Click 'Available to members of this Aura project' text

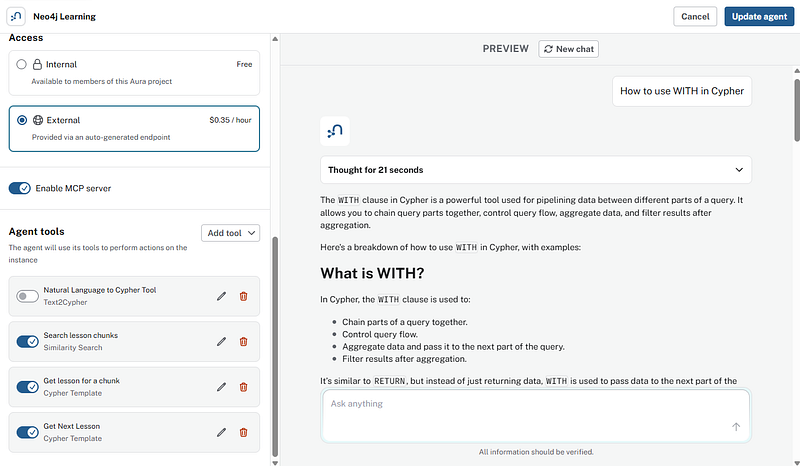(x=102, y=82)
